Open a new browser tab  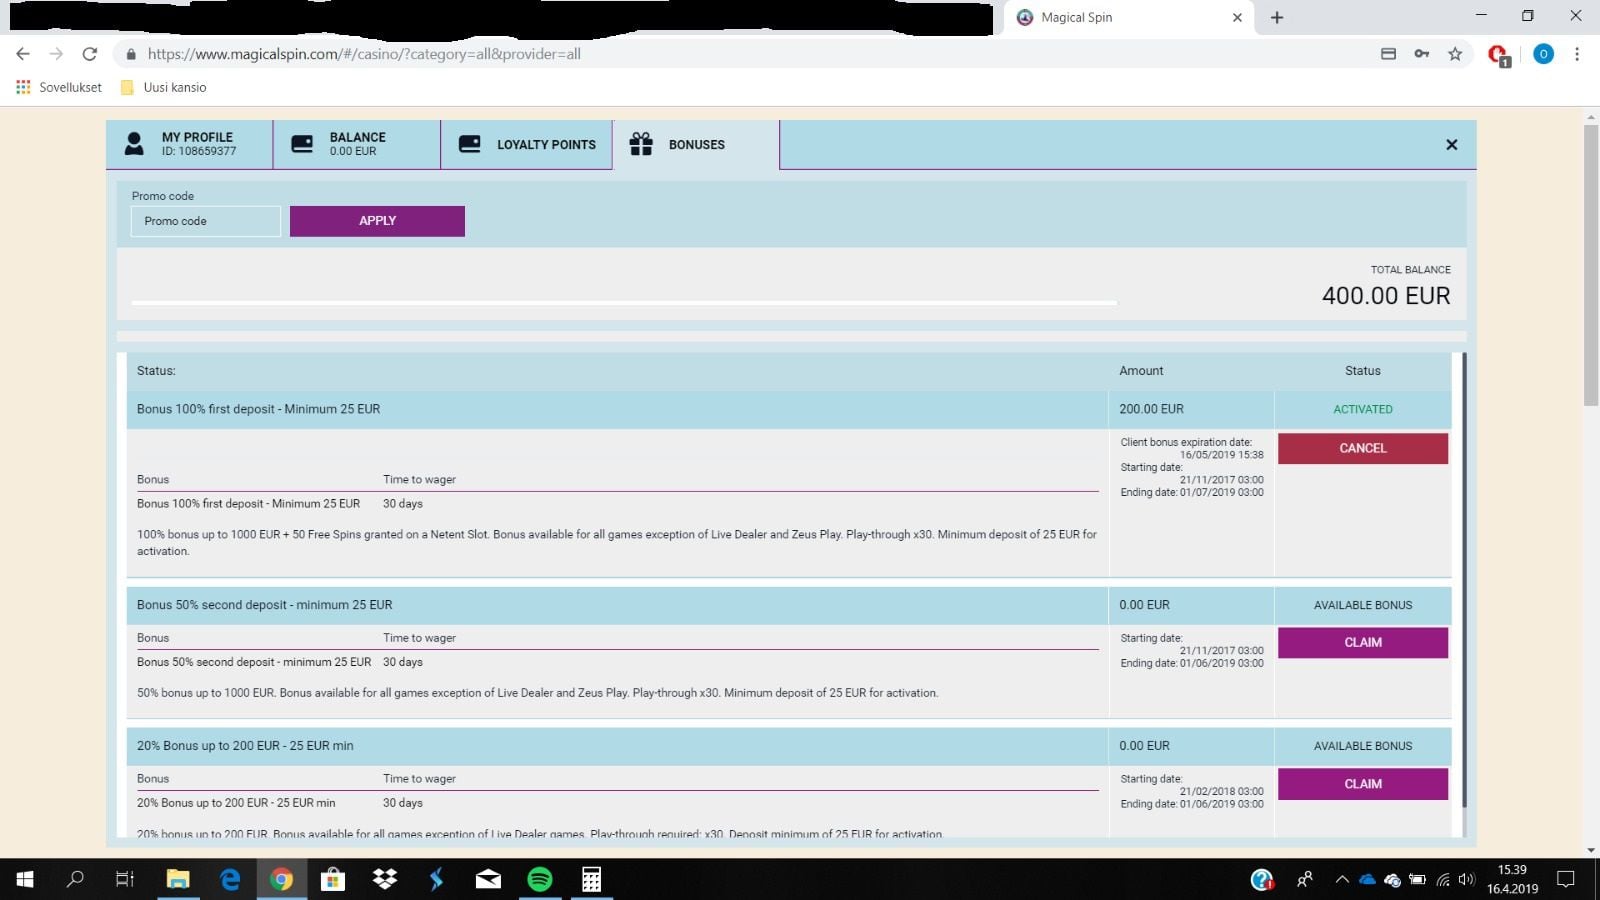tap(1277, 17)
